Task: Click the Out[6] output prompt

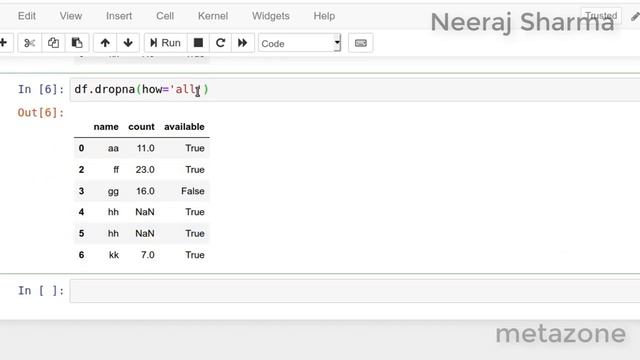Action: point(41,113)
